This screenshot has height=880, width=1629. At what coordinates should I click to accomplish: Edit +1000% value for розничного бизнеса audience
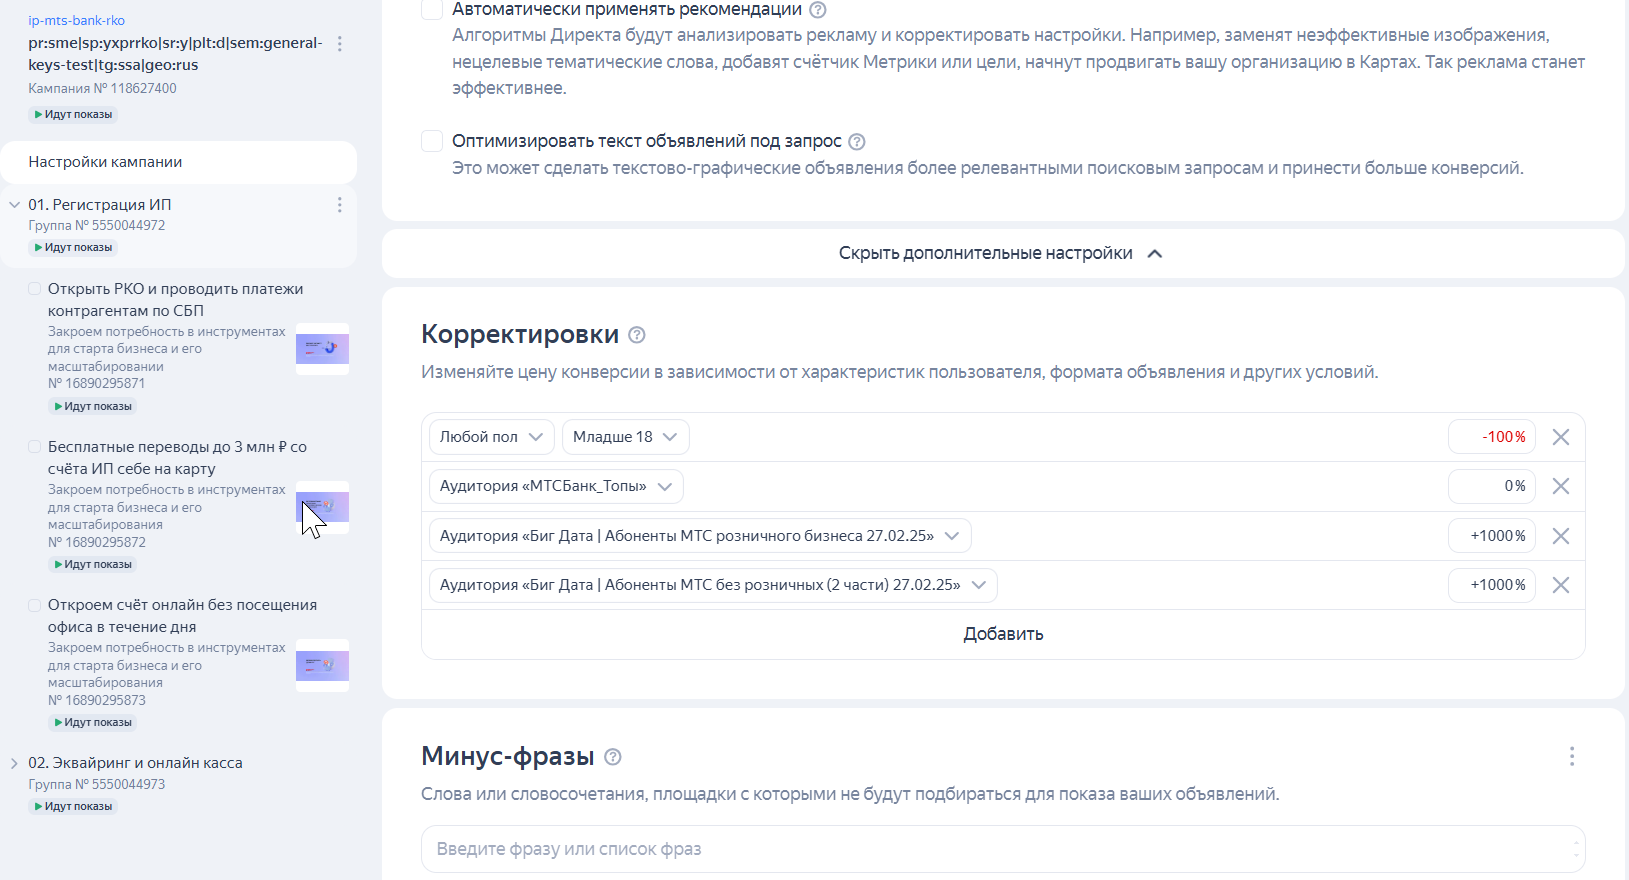point(1492,536)
